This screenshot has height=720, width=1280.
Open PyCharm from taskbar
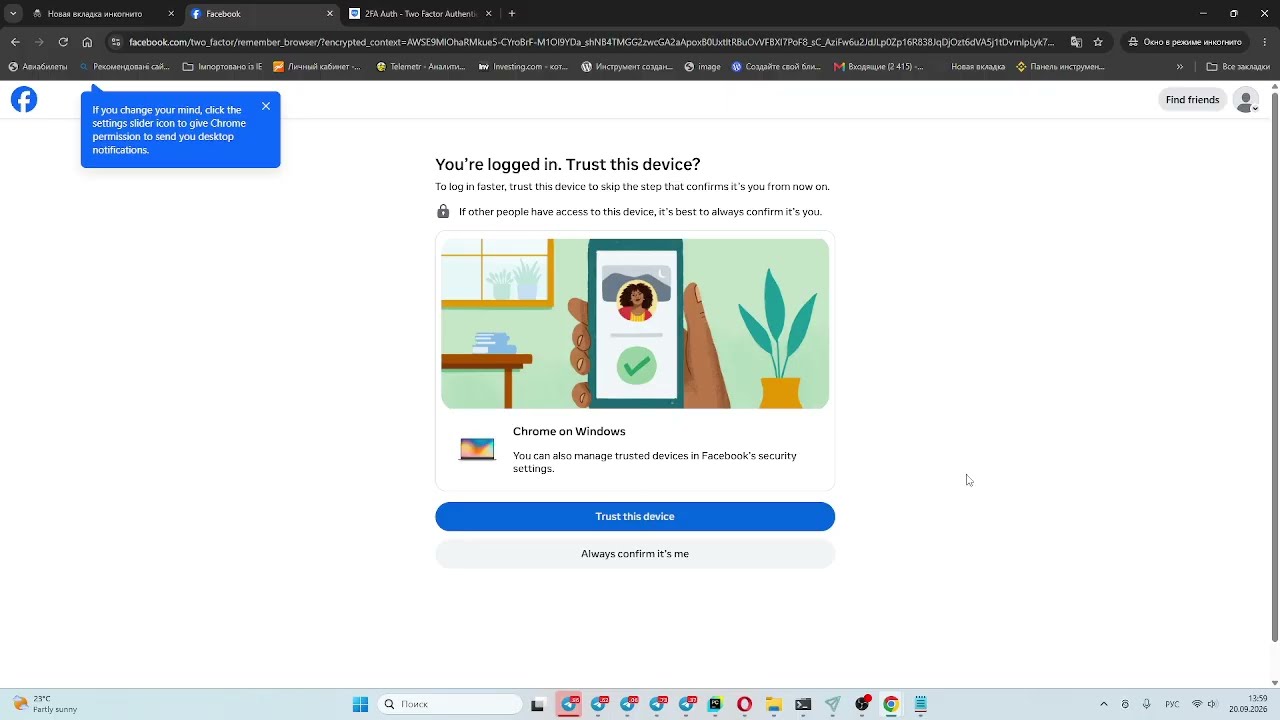click(x=715, y=704)
